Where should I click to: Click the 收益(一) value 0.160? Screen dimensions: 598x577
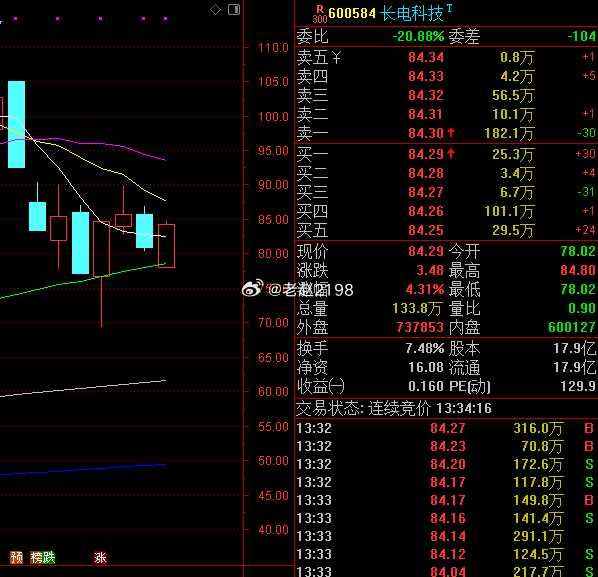[x=426, y=386]
